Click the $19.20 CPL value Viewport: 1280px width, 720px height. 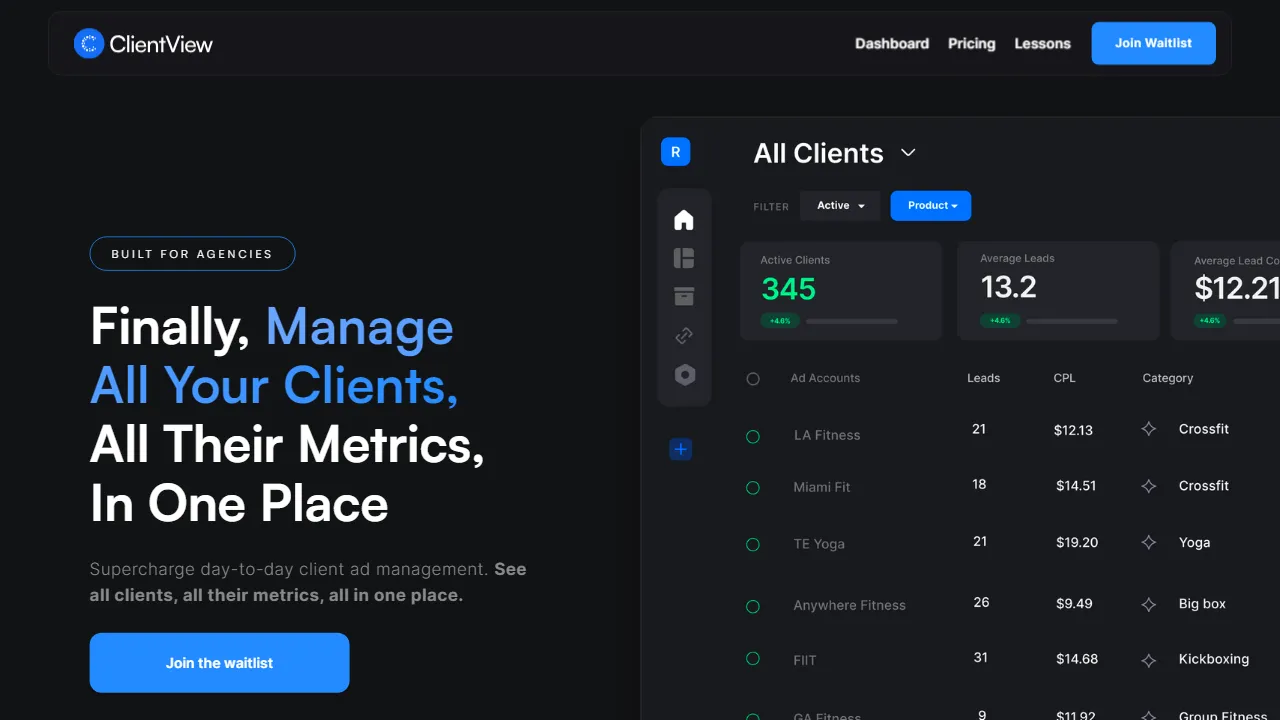[1077, 542]
